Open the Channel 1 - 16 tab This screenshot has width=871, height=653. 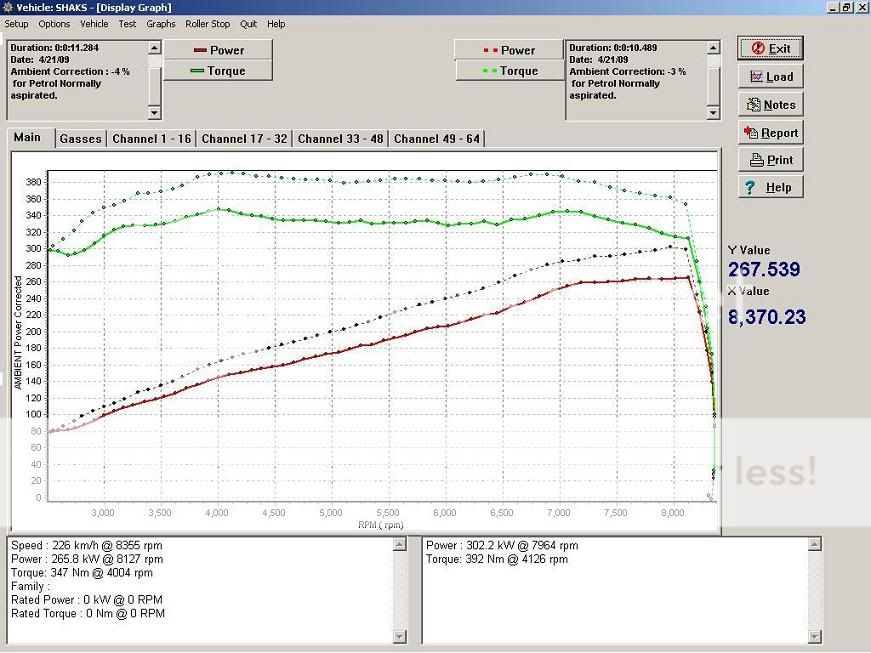pyautogui.click(x=152, y=139)
